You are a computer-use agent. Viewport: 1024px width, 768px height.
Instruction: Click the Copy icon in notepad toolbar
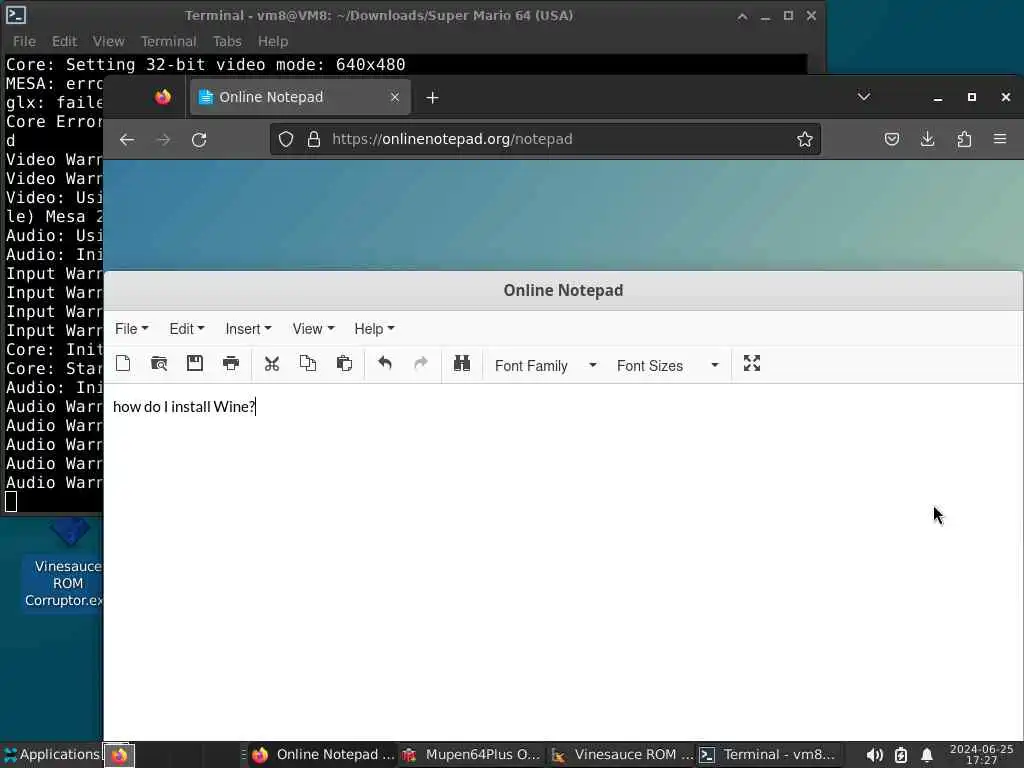pos(308,363)
